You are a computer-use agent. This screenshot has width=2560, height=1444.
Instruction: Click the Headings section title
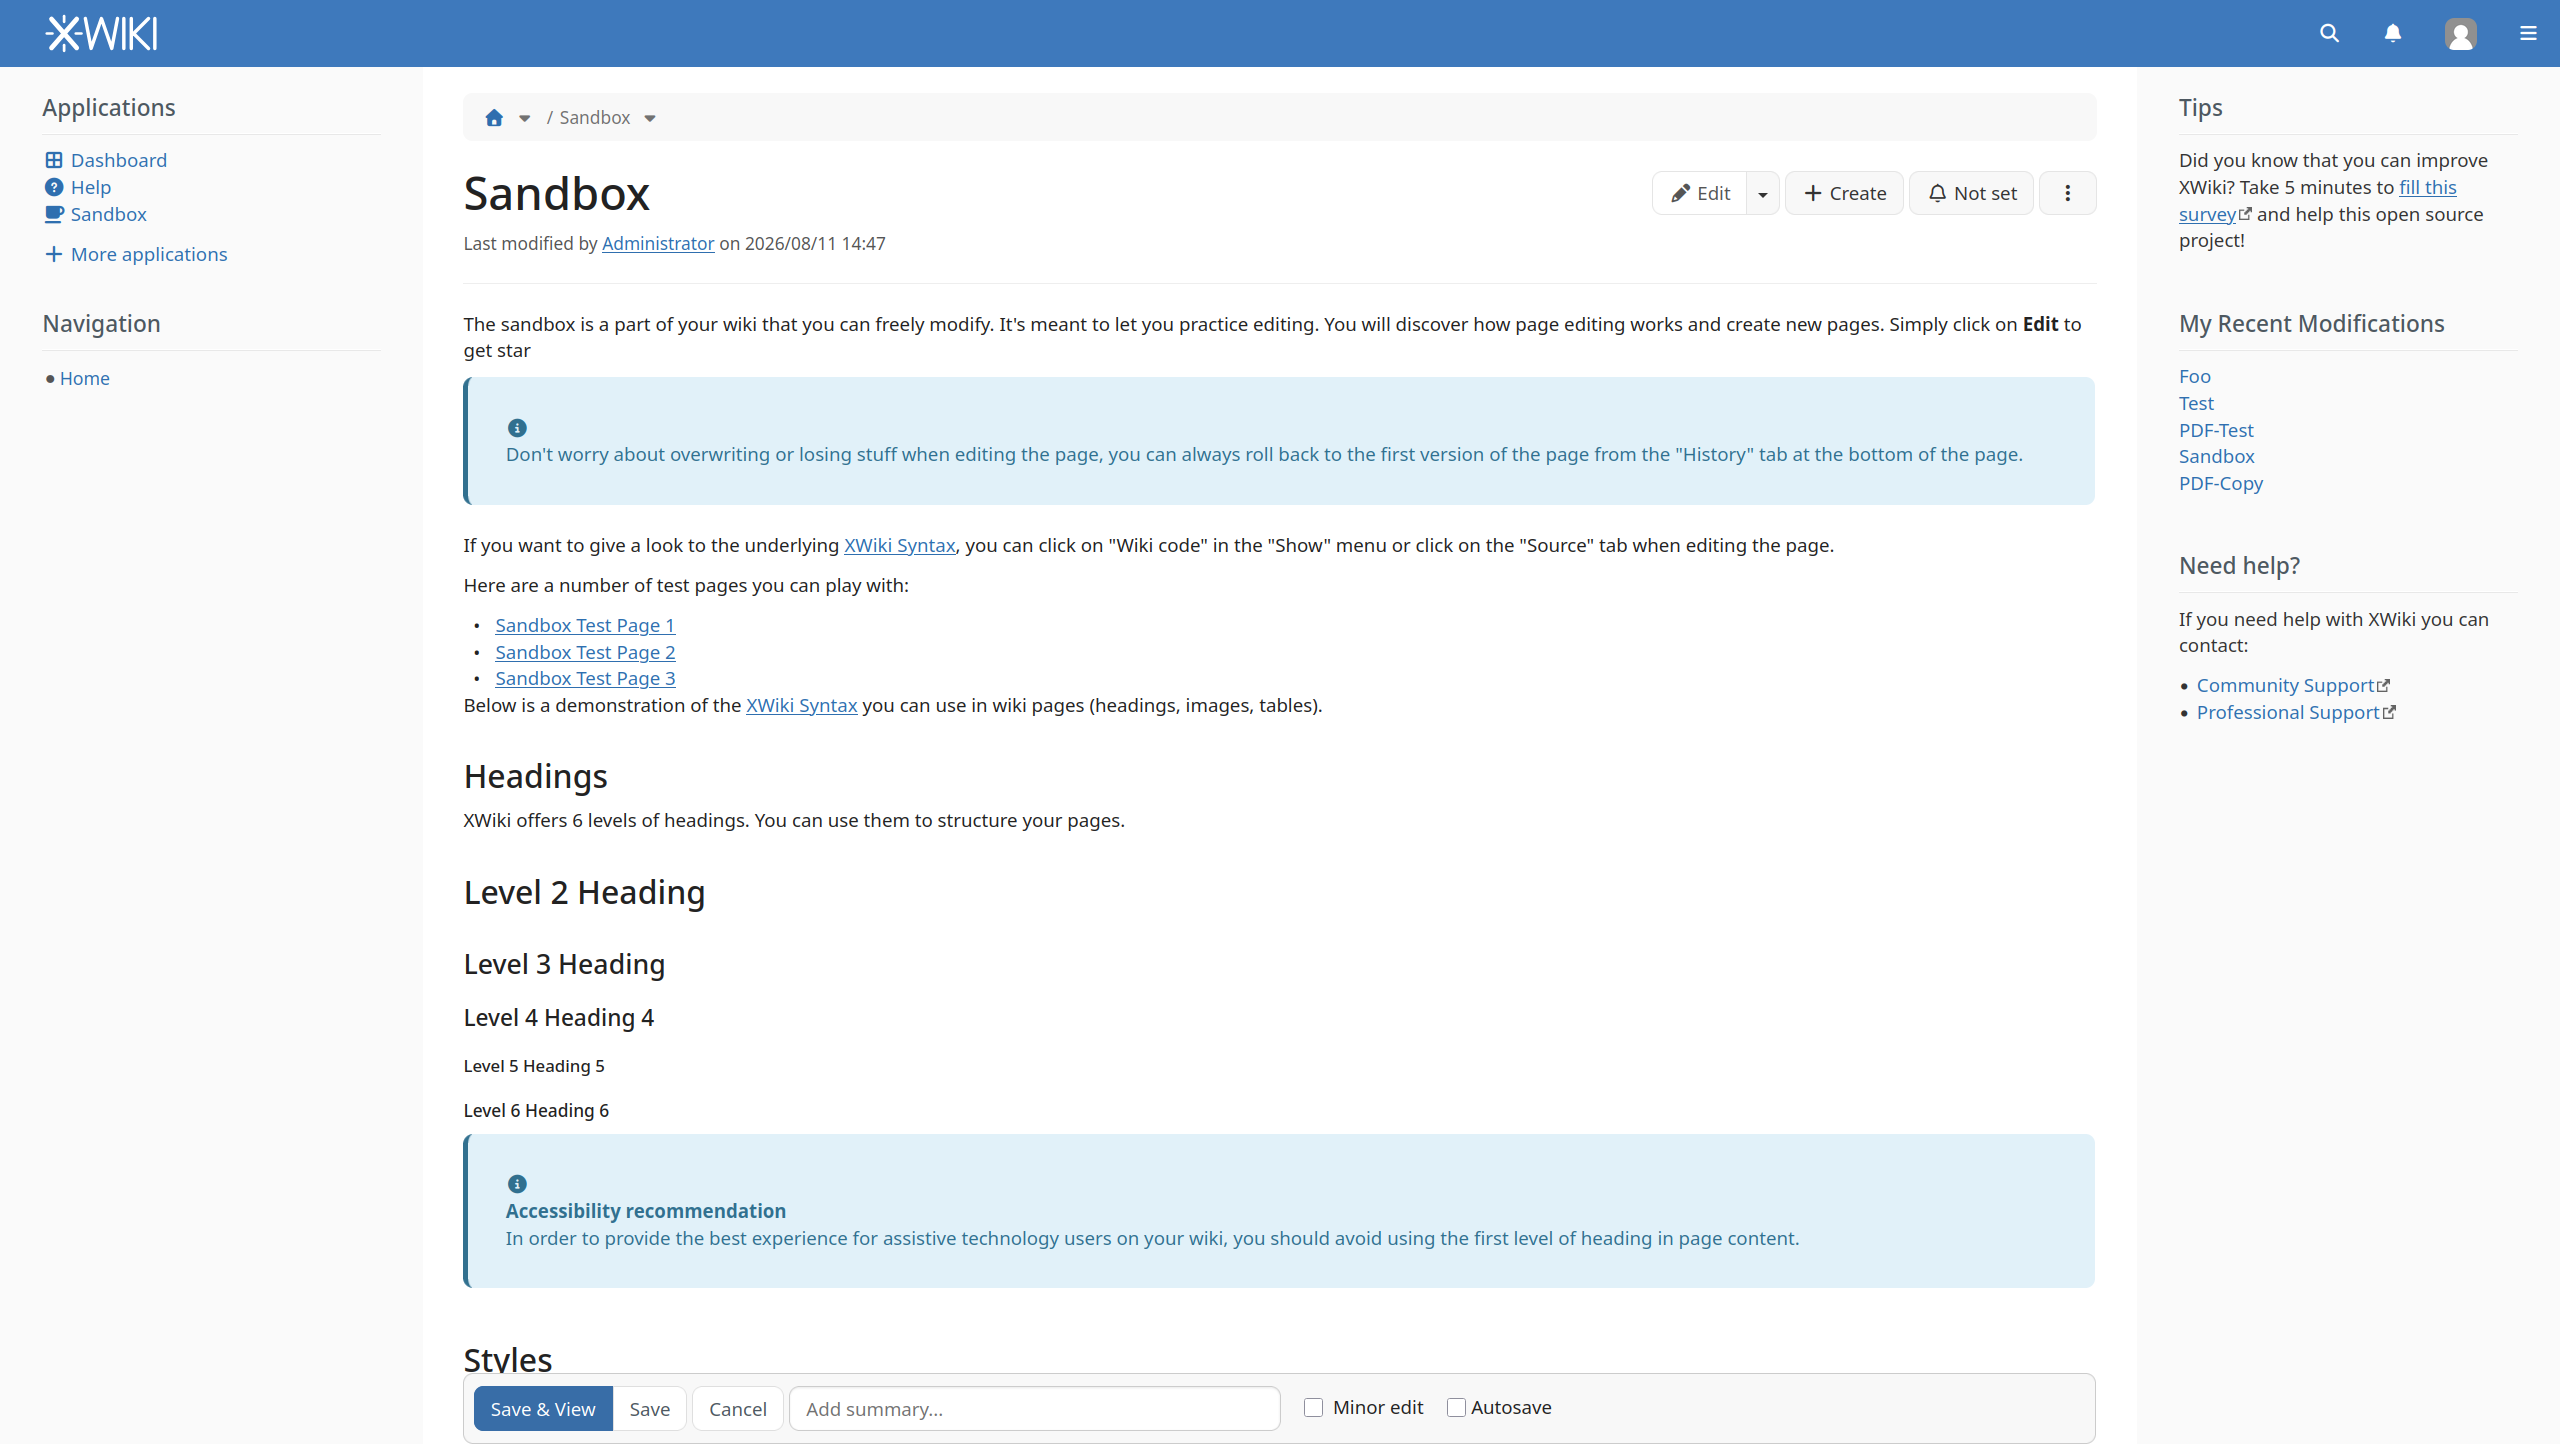[x=536, y=776]
